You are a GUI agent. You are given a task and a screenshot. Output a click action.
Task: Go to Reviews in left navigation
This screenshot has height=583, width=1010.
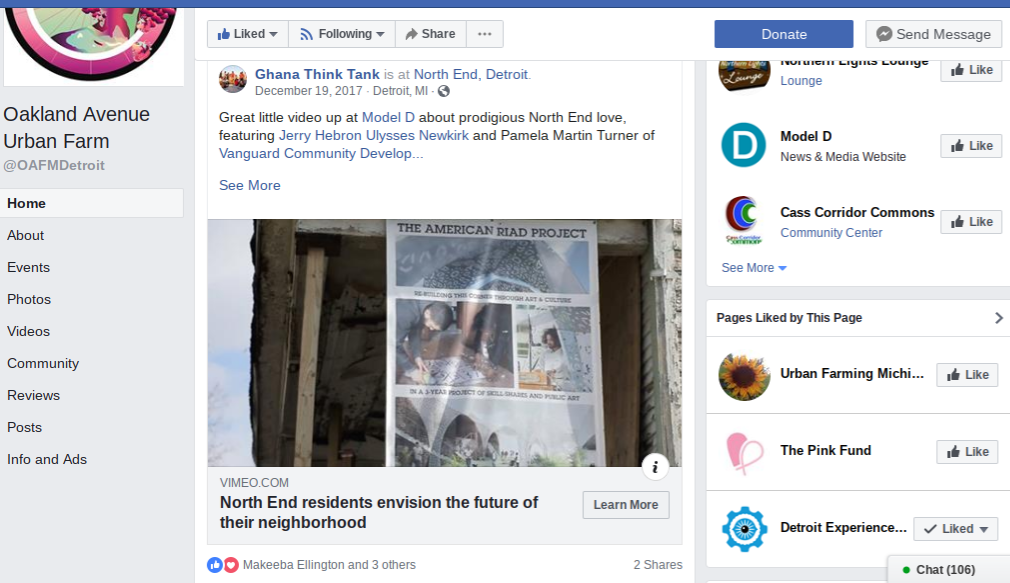click(x=33, y=395)
